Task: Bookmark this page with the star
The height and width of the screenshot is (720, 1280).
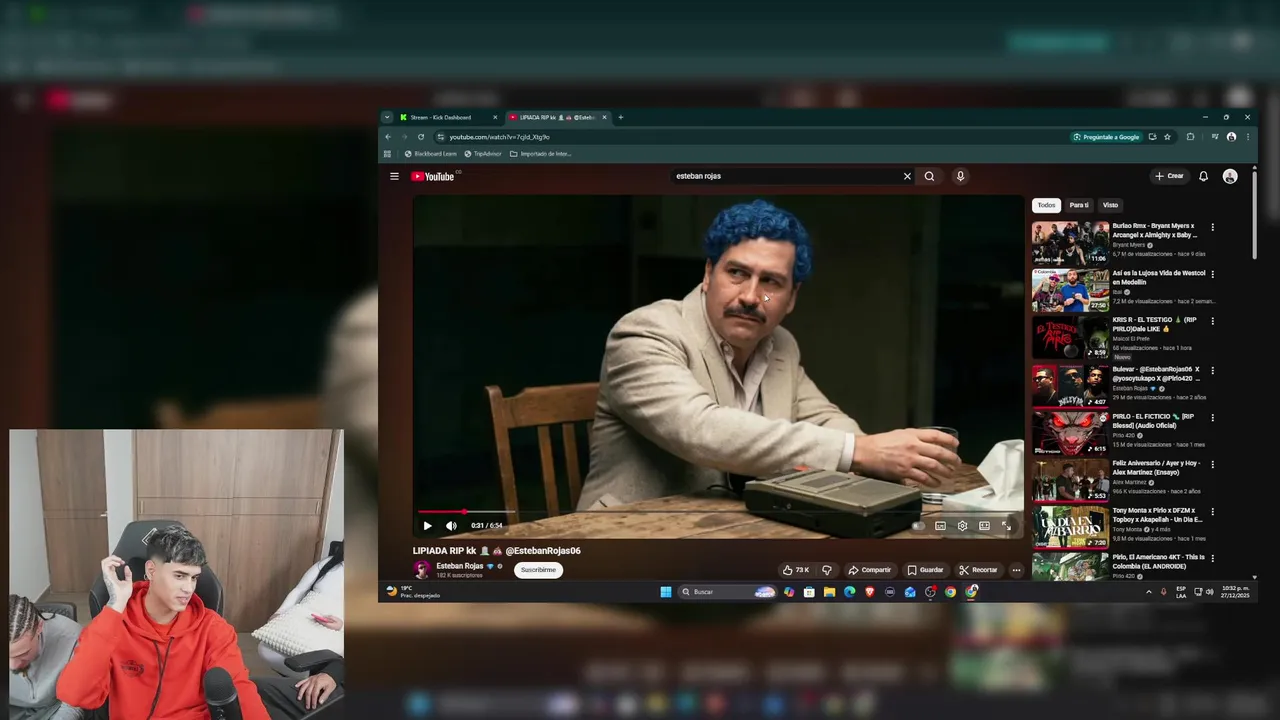Action: 1167,137
